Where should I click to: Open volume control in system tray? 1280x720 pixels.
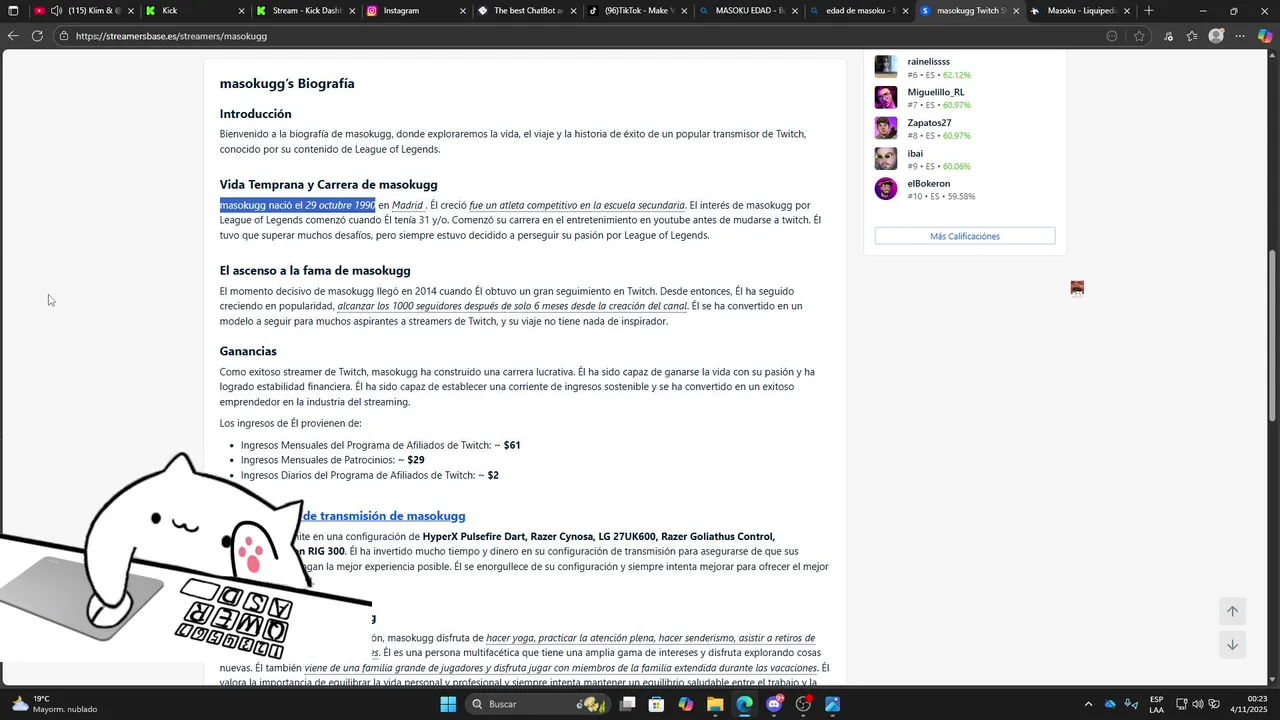[x=1198, y=704]
